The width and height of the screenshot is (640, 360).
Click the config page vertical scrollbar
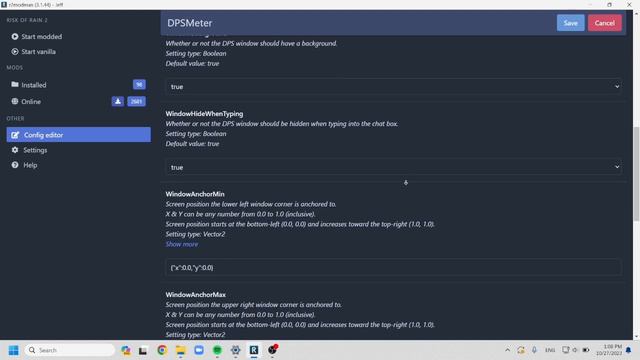point(636,175)
